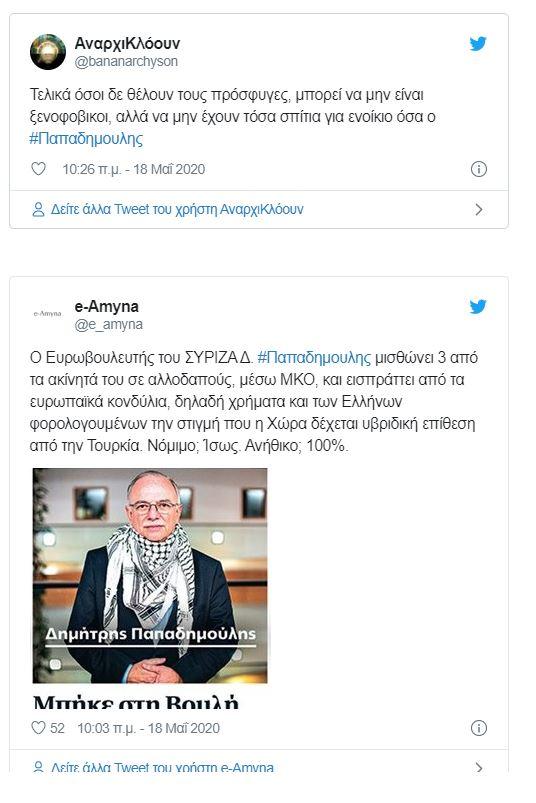536x803 pixels.
Task: Click the ΑναρχιΚλόουν profile avatar
Action: click(x=48, y=52)
